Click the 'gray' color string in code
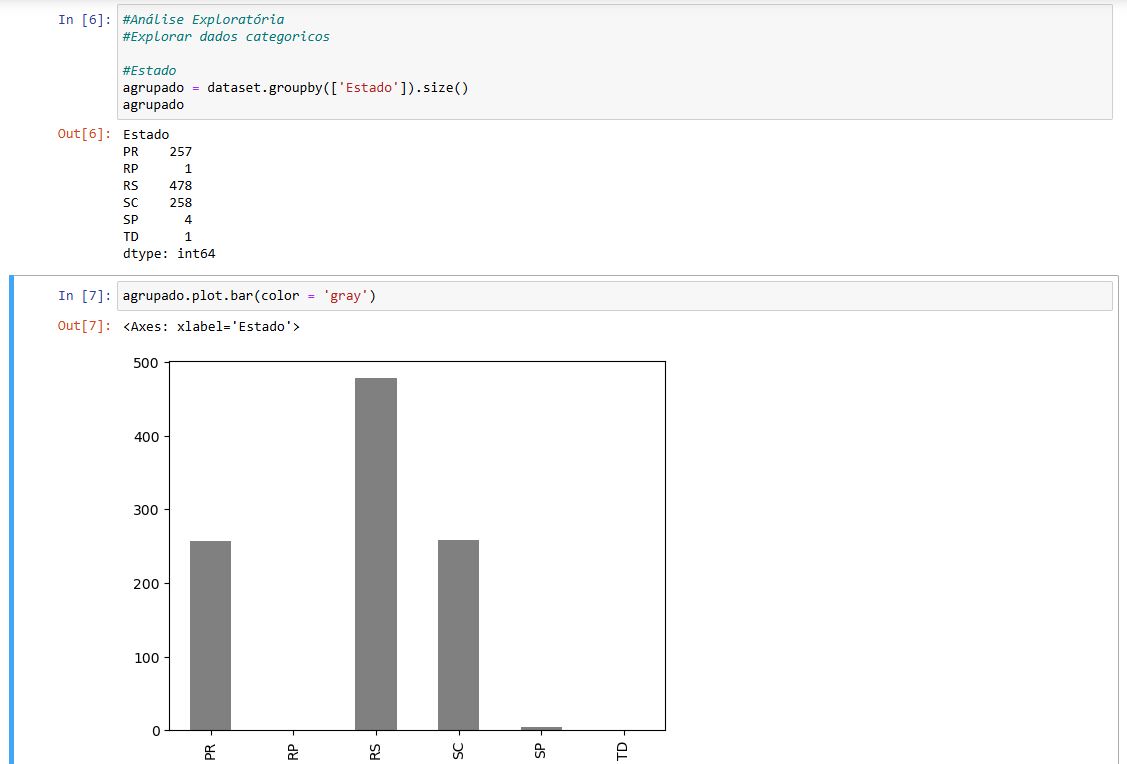 347,296
